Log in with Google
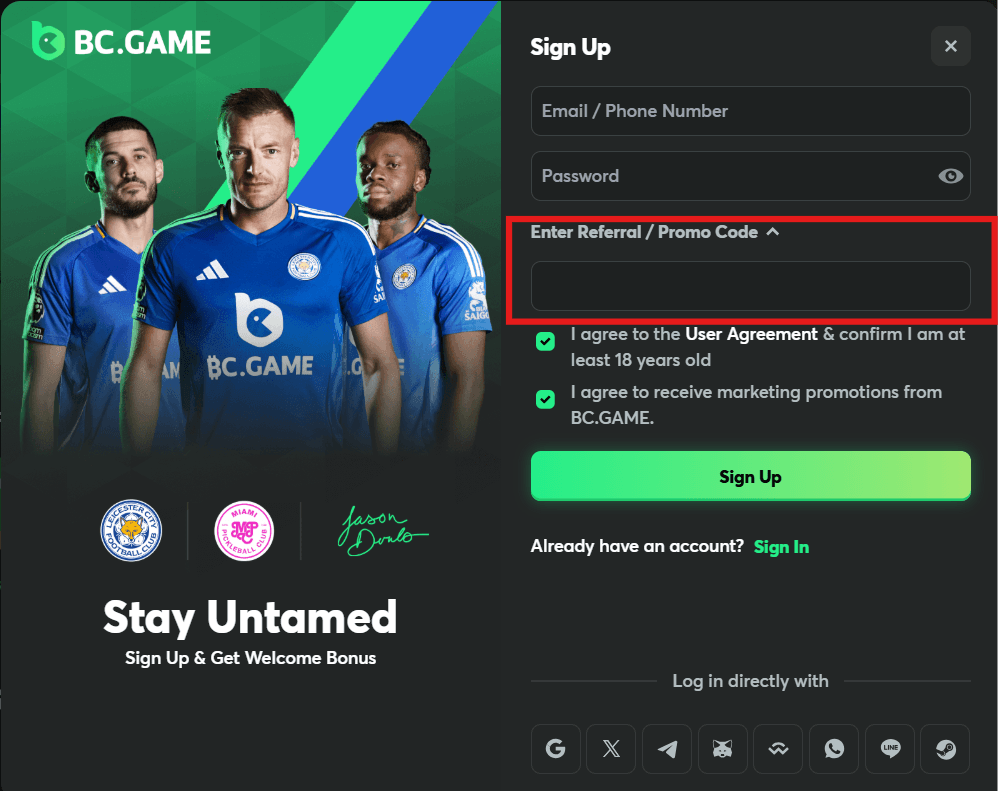998x791 pixels. click(x=556, y=749)
